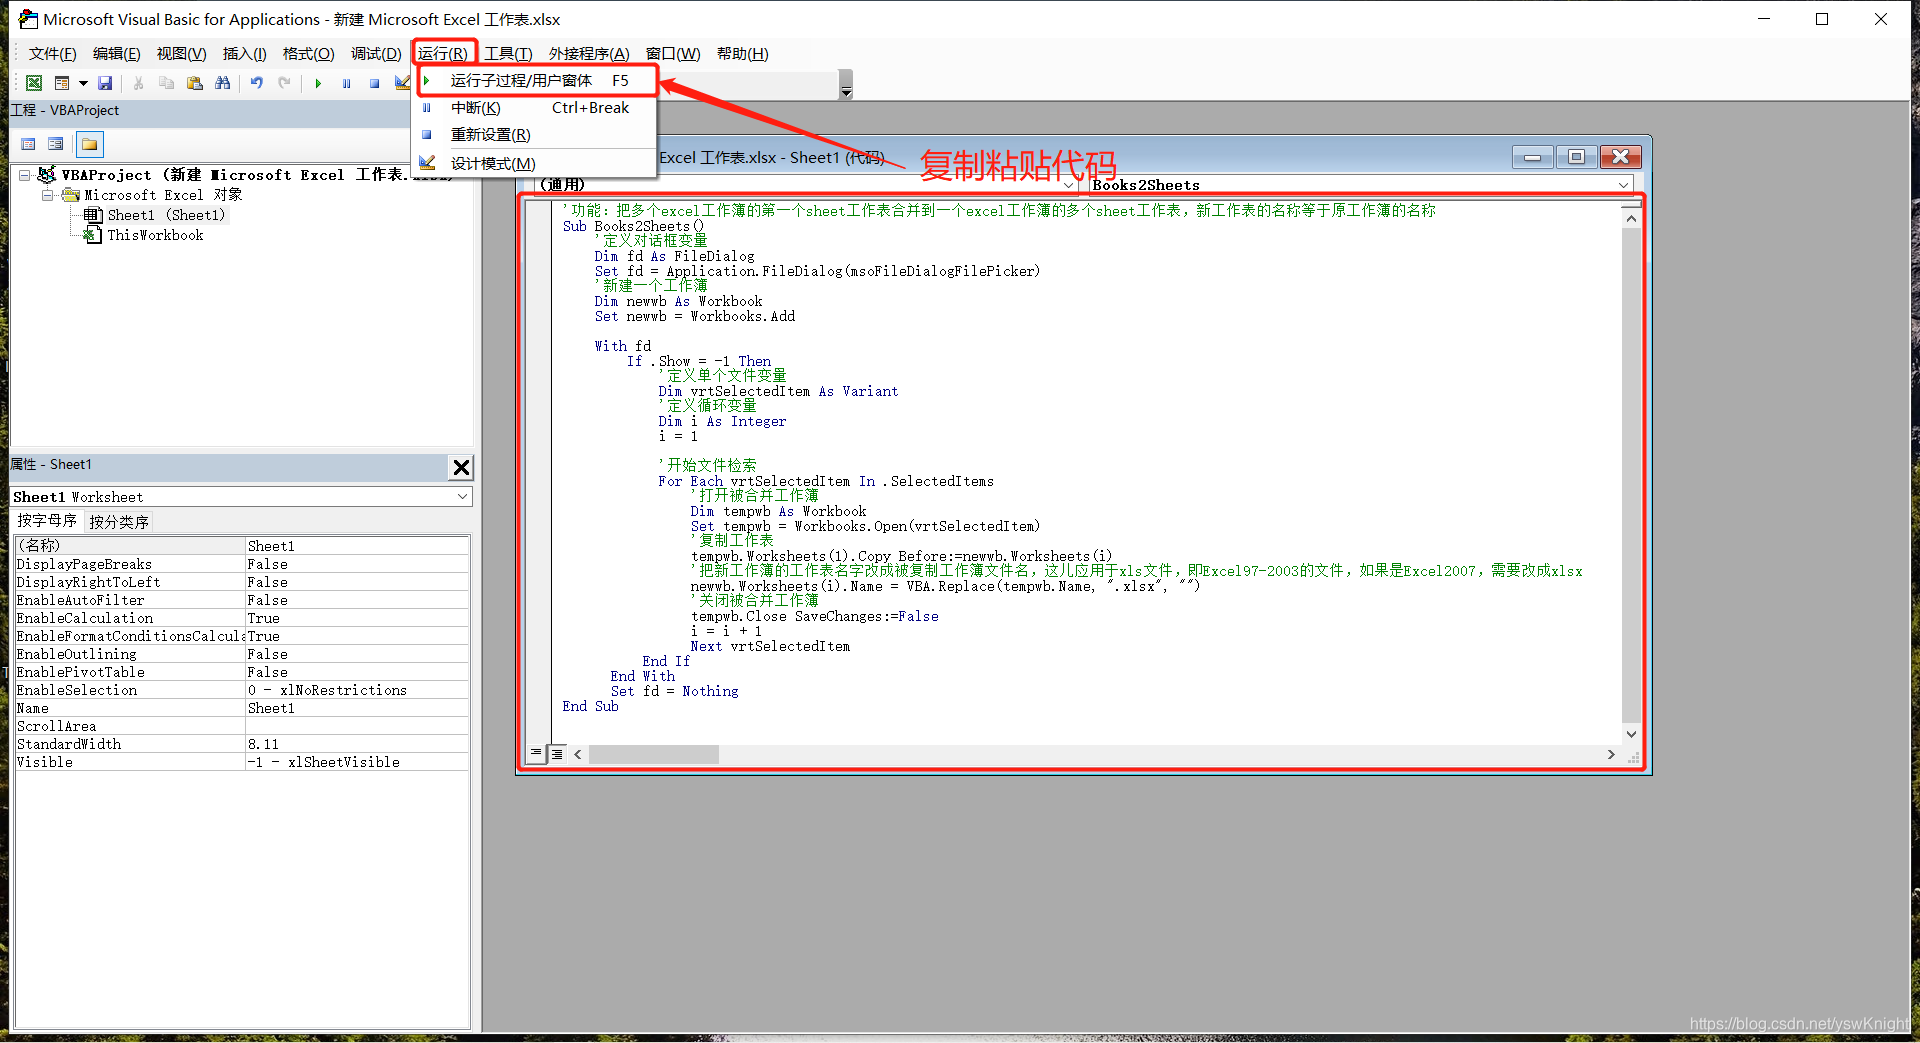Image resolution: width=1920 pixels, height=1043 pixels.
Task: Close the Properties panel with the X
Action: [x=461, y=467]
